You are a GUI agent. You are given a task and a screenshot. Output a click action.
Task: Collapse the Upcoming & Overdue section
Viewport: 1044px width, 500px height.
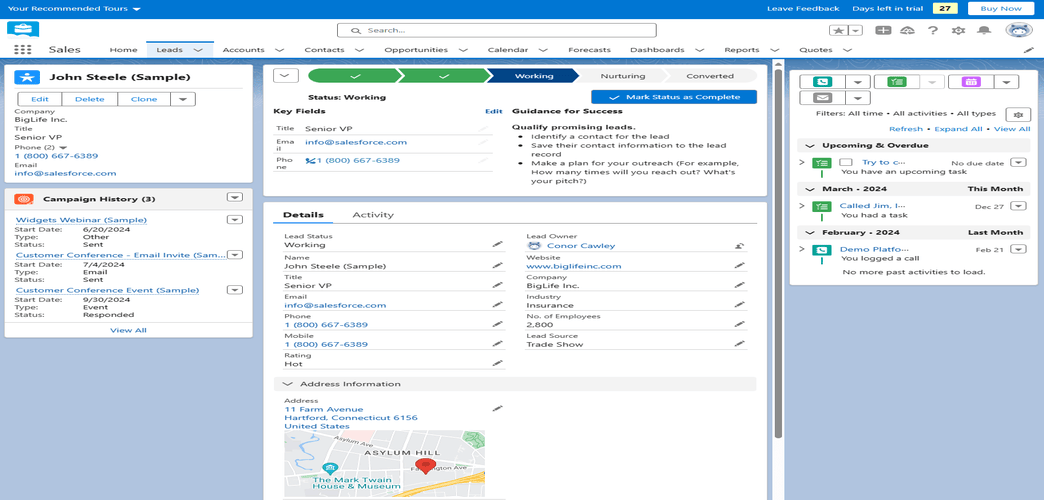coord(810,145)
